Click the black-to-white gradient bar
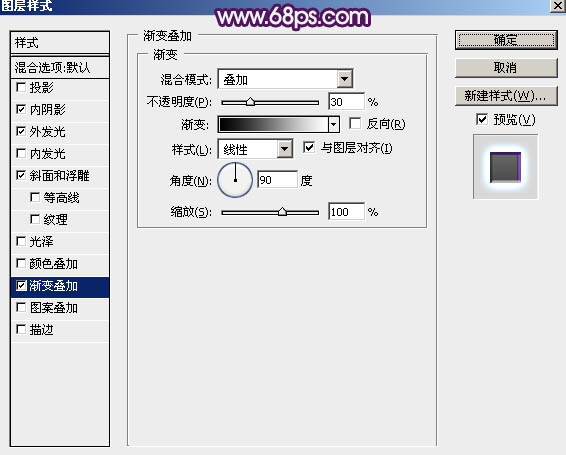This screenshot has height=455, width=566. [273, 125]
